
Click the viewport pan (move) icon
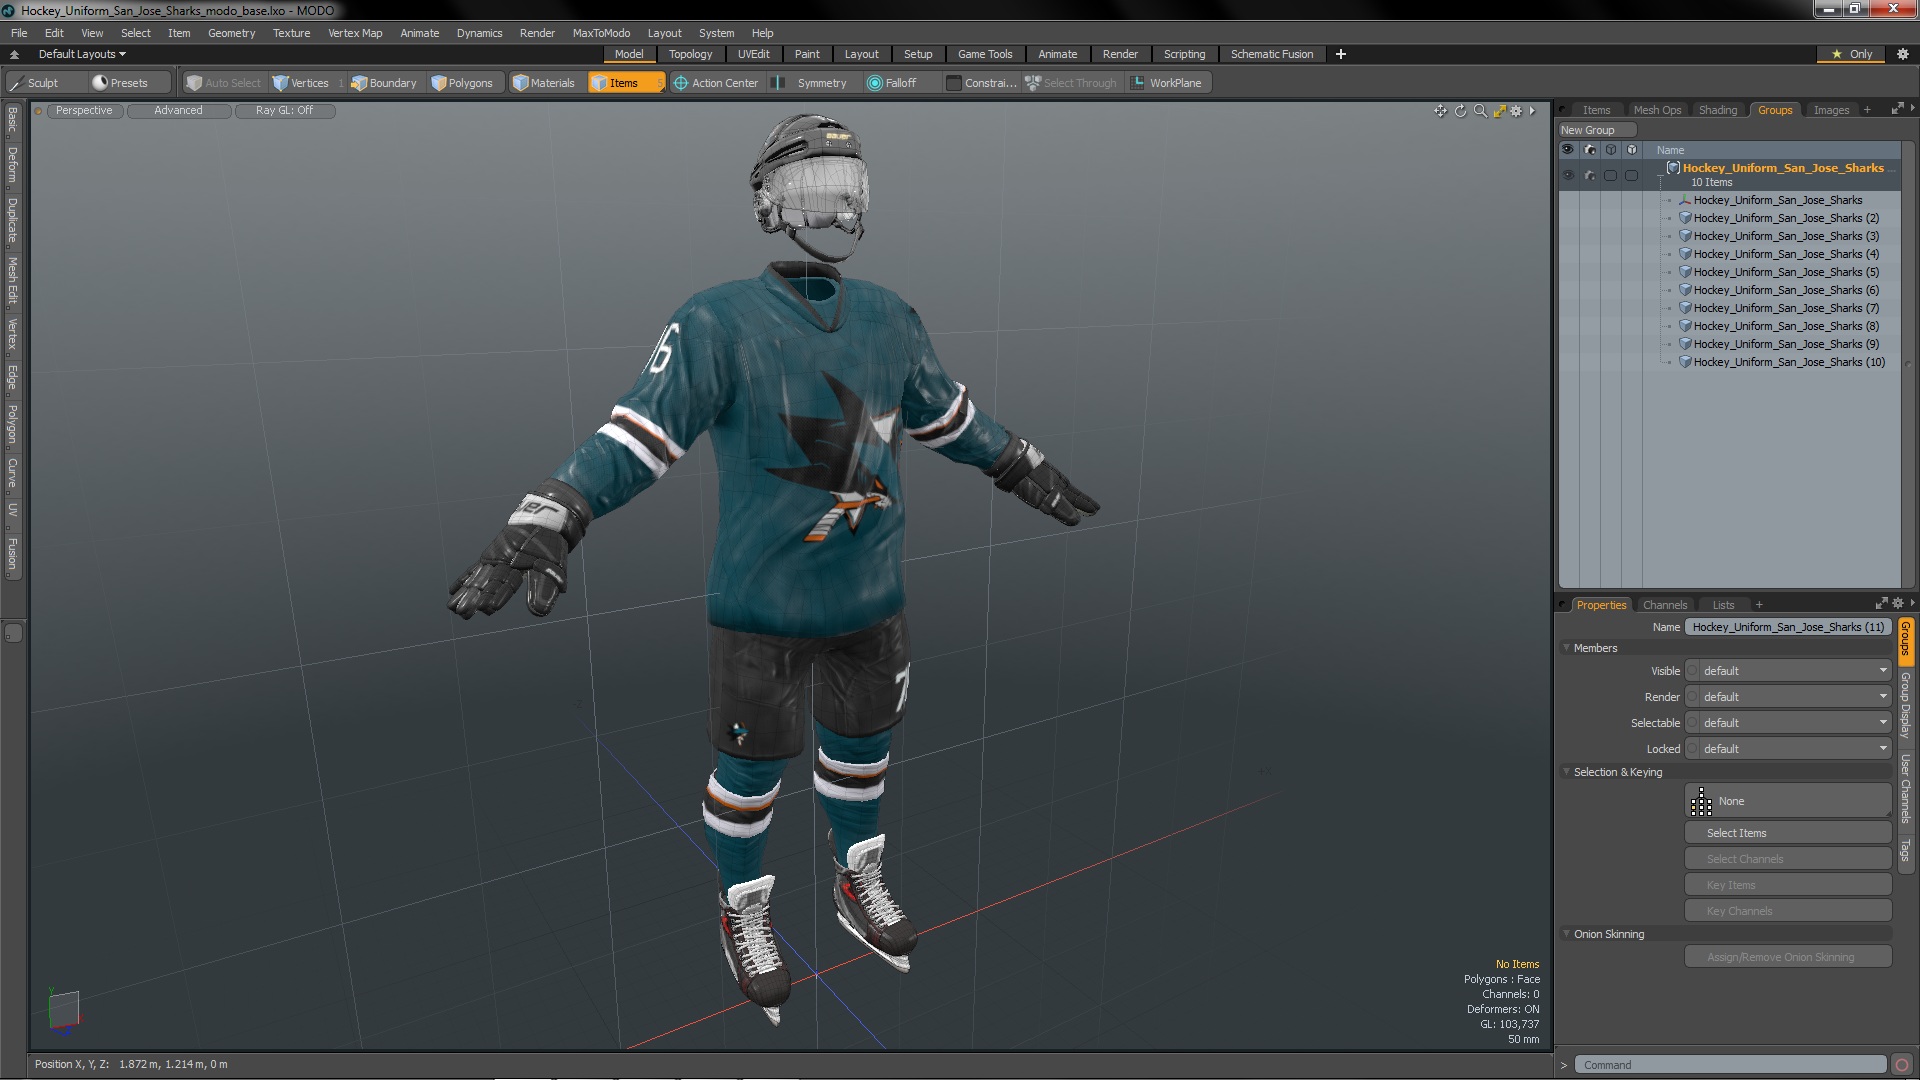tap(1440, 111)
